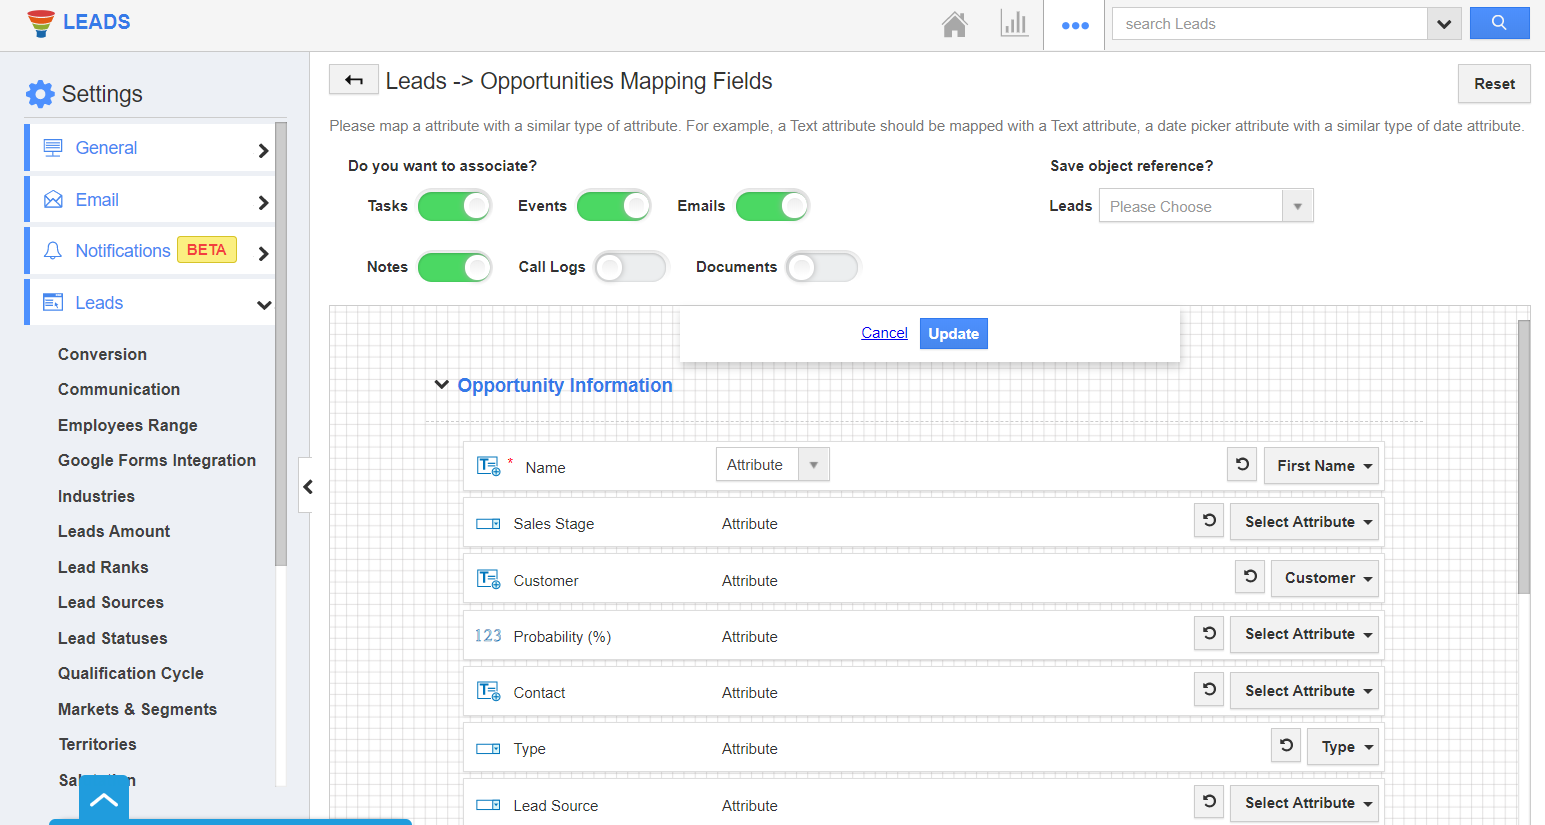Open the three-dot more options menu
The height and width of the screenshot is (825, 1545).
[1075, 25]
